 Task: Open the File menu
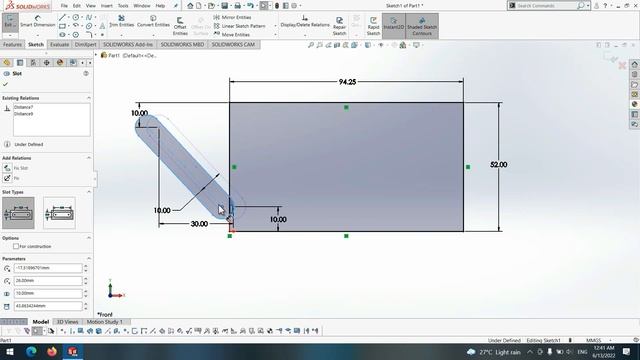point(64,6)
